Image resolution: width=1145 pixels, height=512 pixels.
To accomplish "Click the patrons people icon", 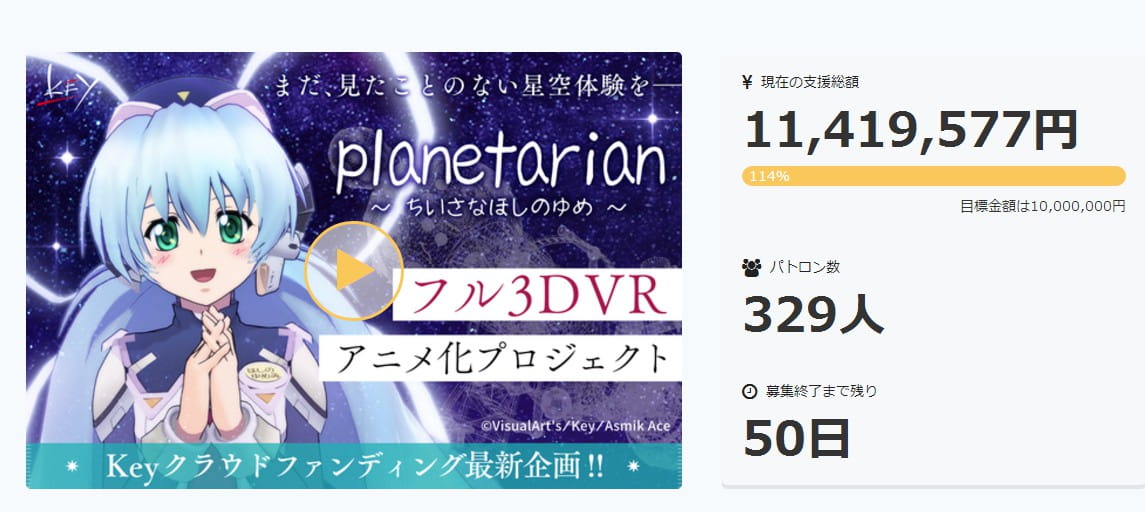I will 751,267.
